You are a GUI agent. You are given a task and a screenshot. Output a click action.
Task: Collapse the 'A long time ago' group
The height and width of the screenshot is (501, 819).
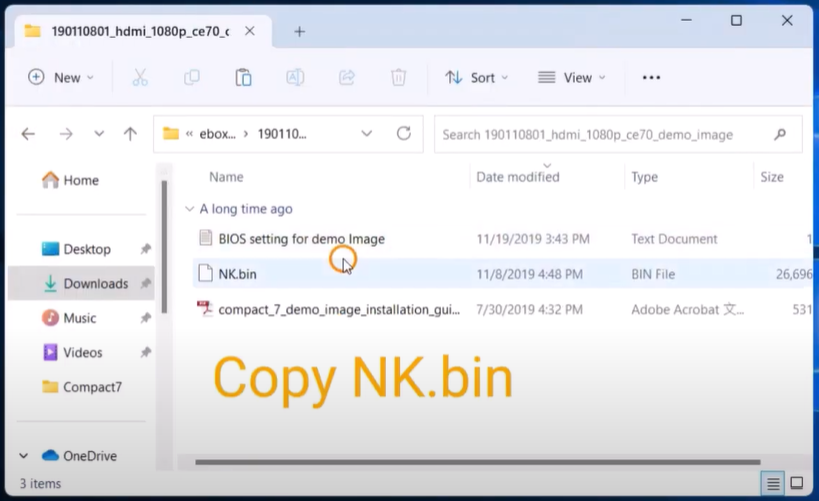pos(189,209)
